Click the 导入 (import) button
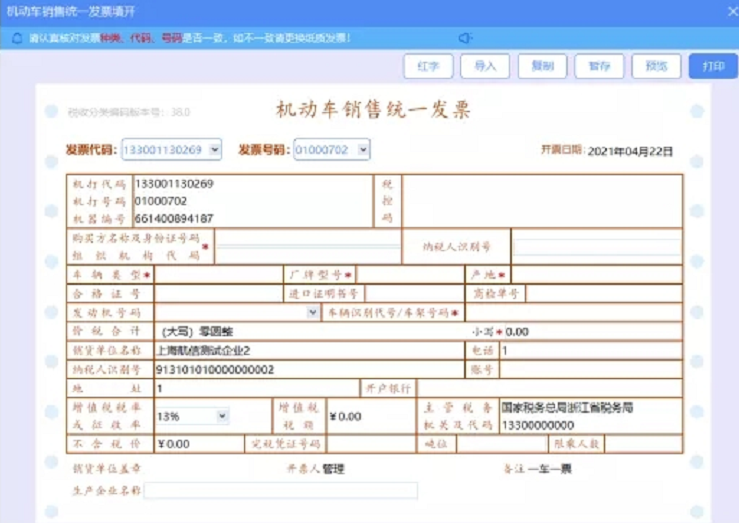The width and height of the screenshot is (739, 523). pyautogui.click(x=485, y=66)
